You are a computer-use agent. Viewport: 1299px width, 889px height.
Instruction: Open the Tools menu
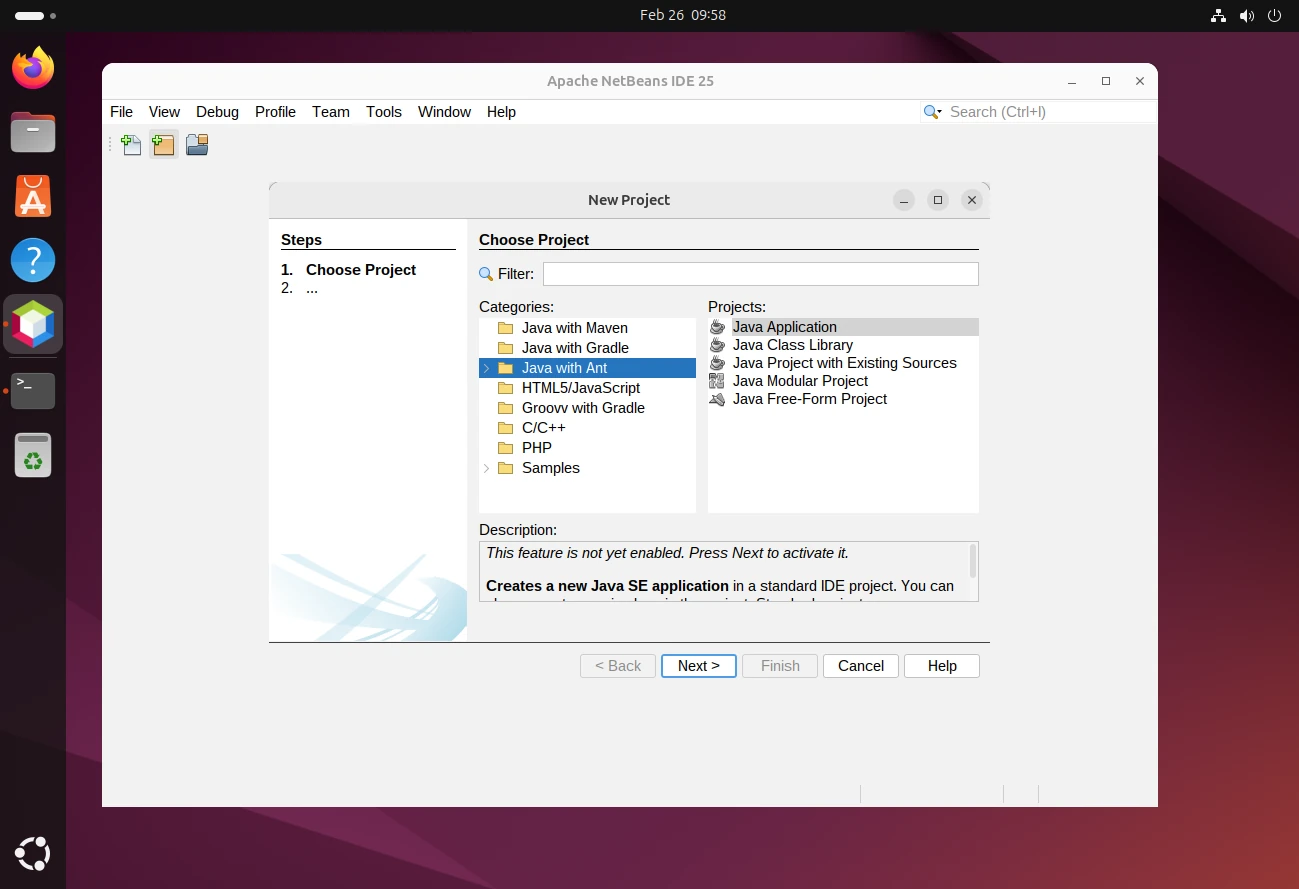tap(384, 112)
